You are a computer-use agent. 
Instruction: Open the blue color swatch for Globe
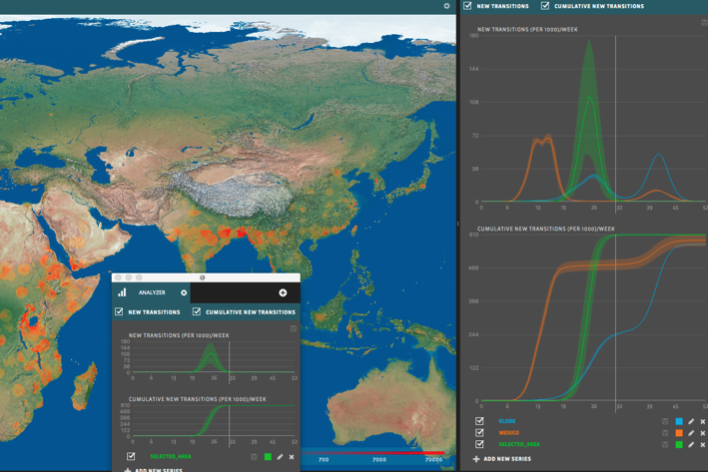pyautogui.click(x=678, y=422)
